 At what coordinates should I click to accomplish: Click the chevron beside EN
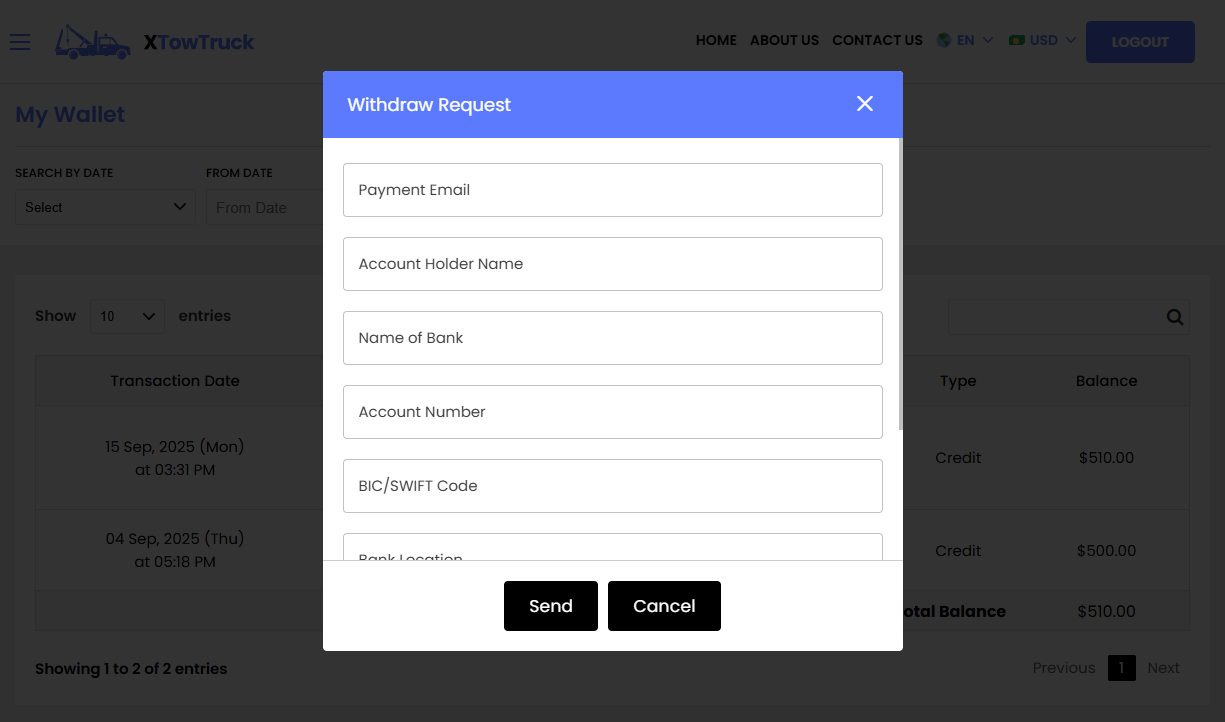[x=989, y=41]
